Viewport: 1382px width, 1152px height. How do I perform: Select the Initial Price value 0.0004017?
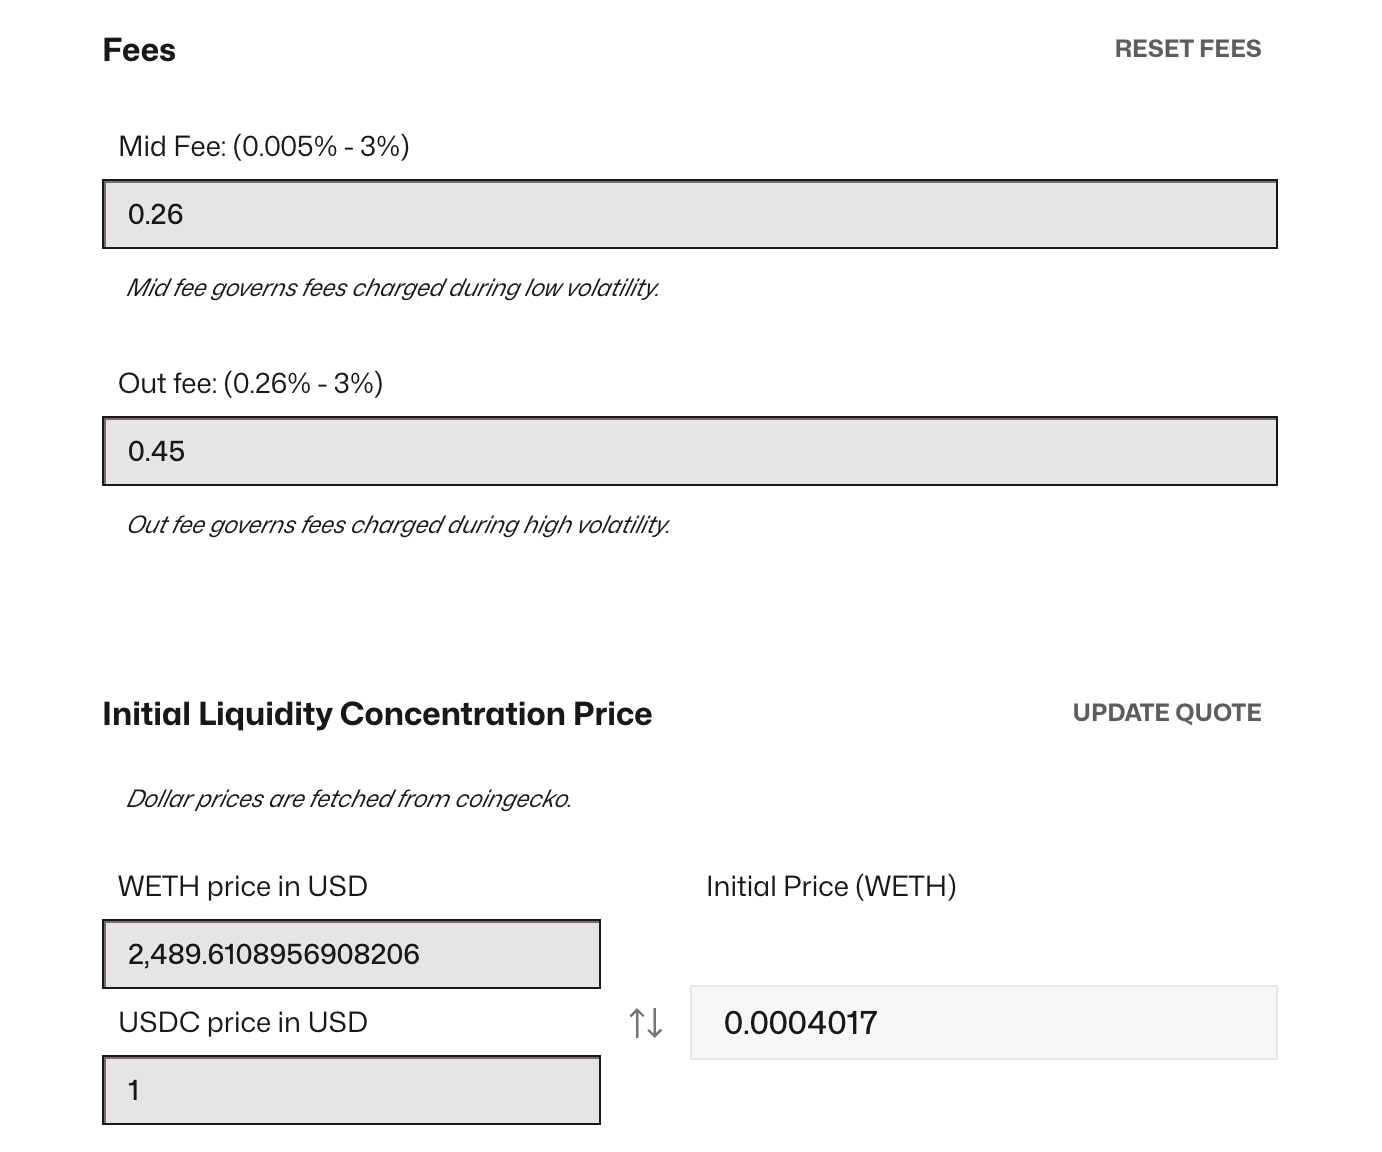(800, 1023)
